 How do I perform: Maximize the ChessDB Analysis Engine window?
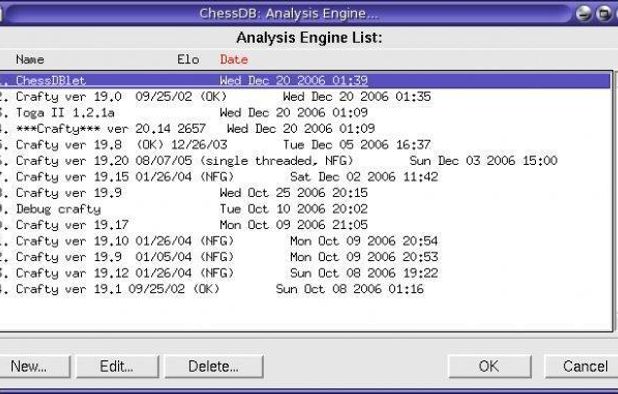603,13
